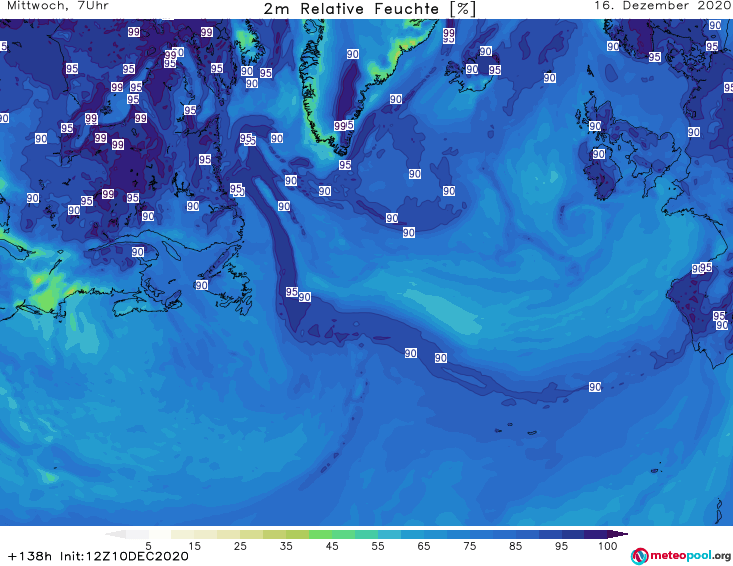Click the 90 label over western Iceland
The height and width of the screenshot is (566, 733).
(472, 69)
